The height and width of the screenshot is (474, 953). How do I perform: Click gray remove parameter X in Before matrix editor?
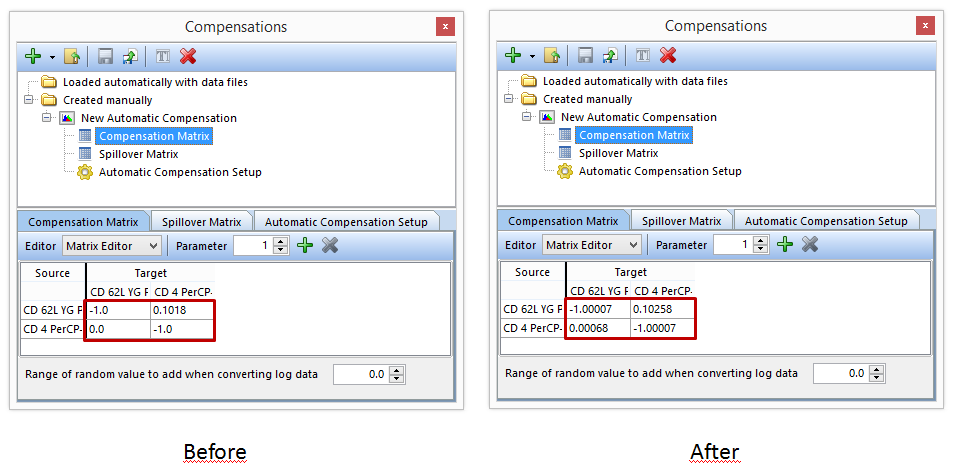pyautogui.click(x=330, y=245)
